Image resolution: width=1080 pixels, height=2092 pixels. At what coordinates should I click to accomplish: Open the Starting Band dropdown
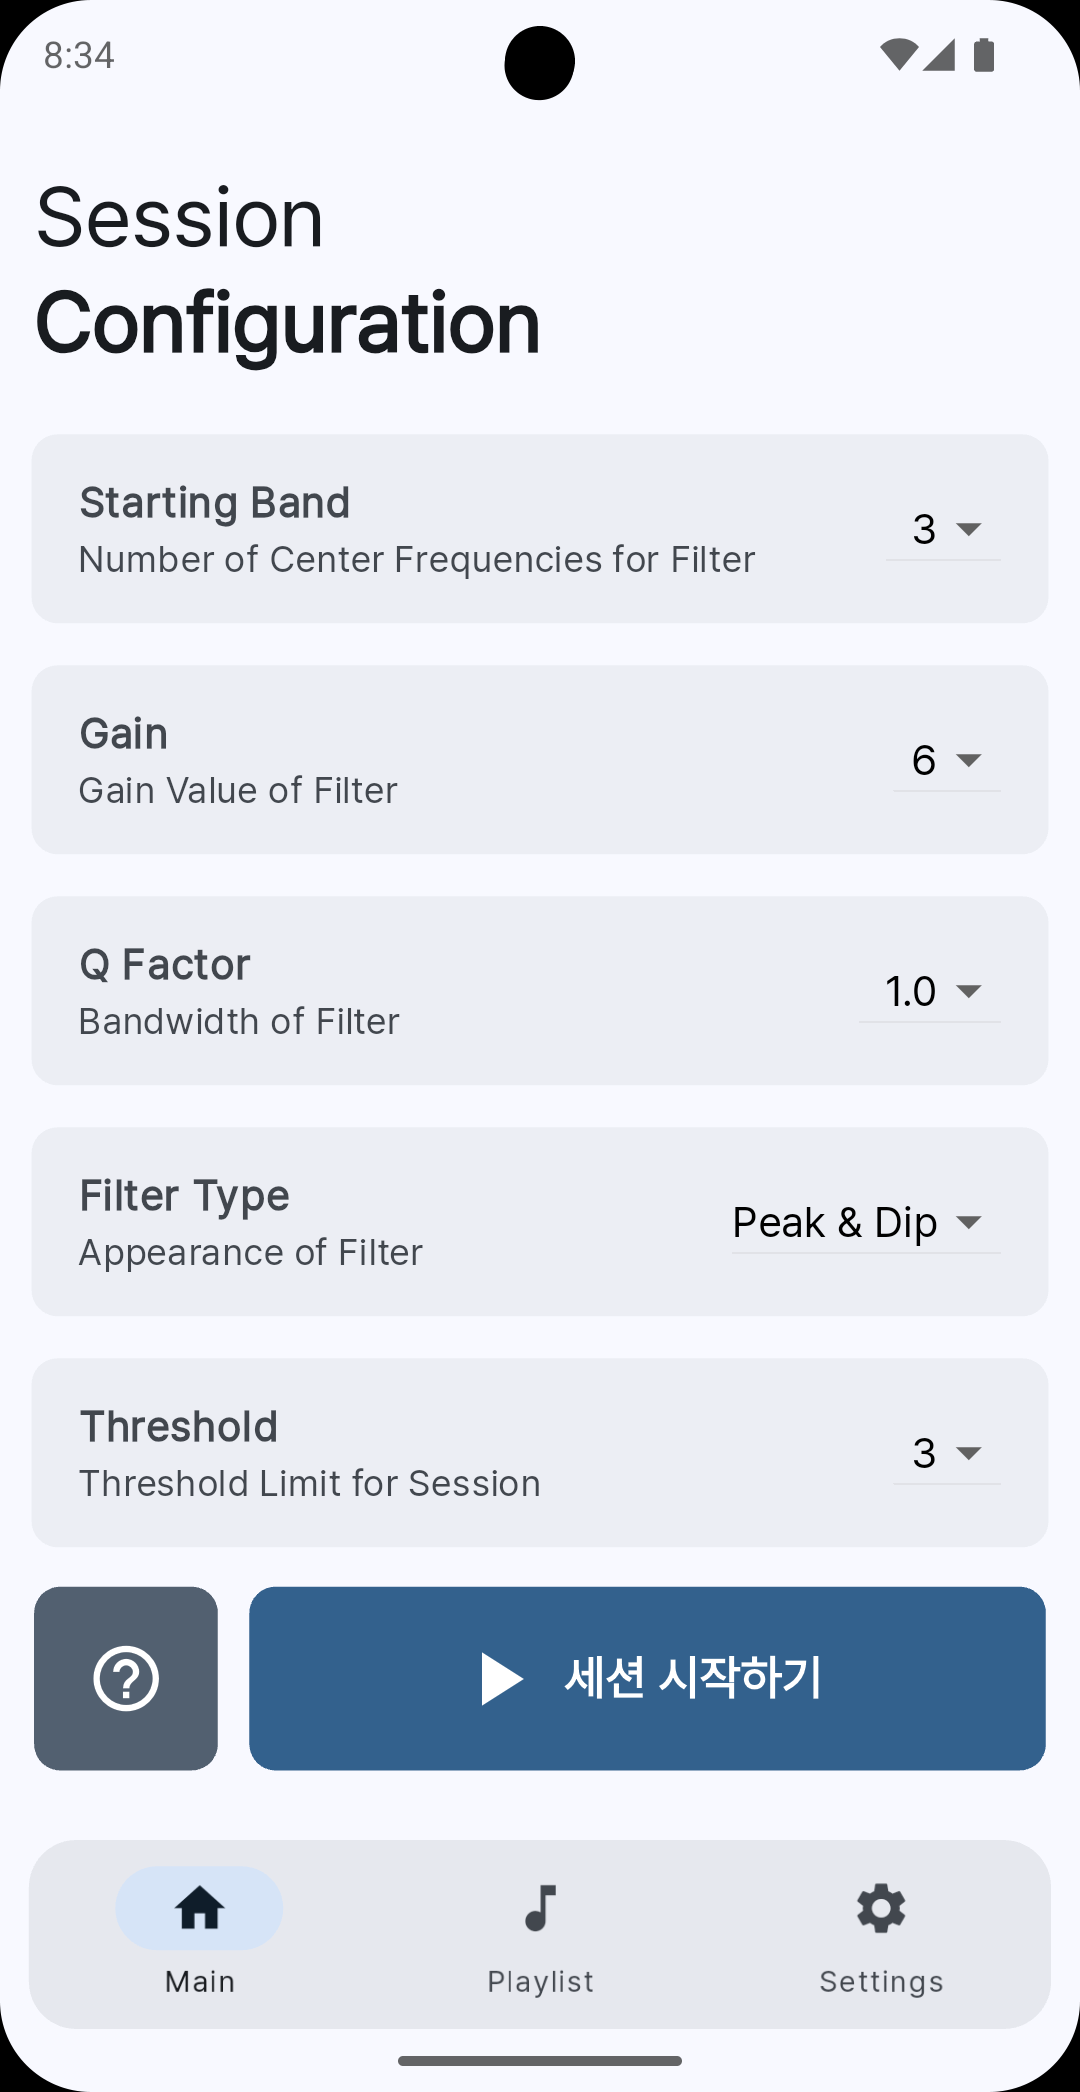(942, 529)
